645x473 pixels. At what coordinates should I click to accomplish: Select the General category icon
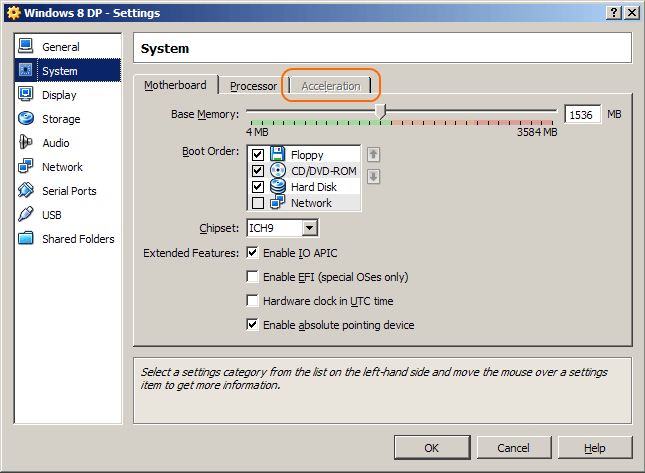[26, 47]
